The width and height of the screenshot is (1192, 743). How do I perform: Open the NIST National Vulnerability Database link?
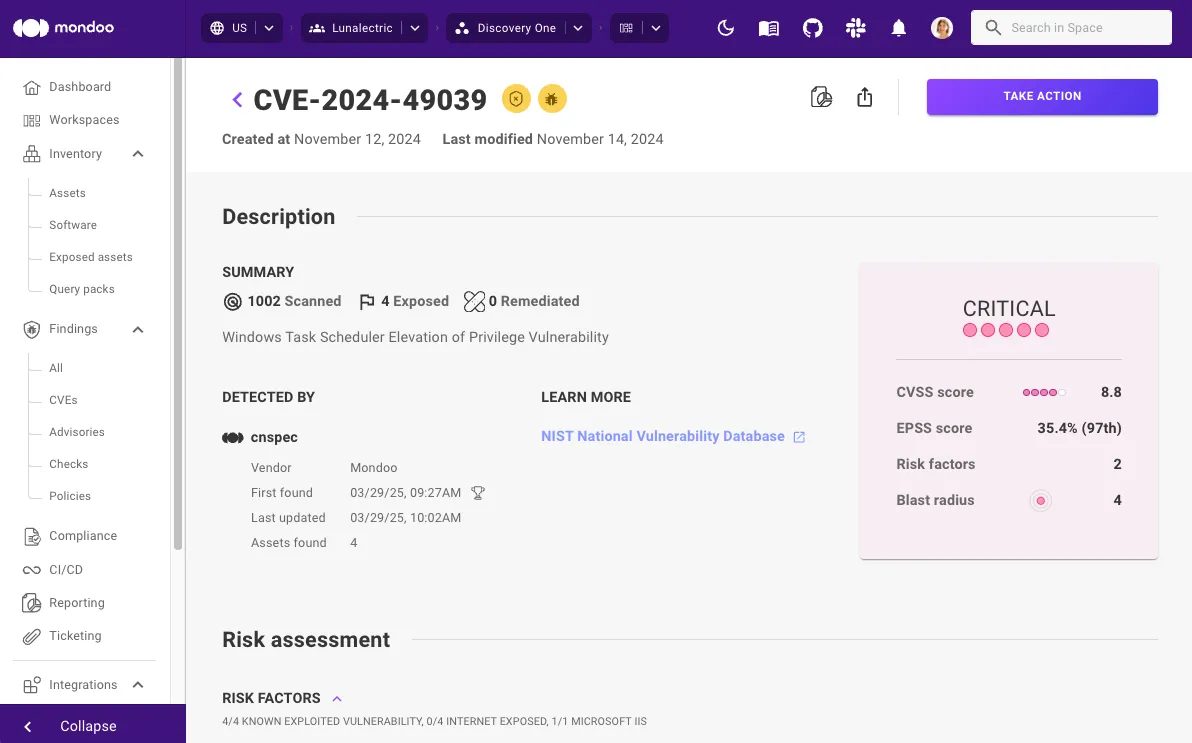(x=665, y=436)
